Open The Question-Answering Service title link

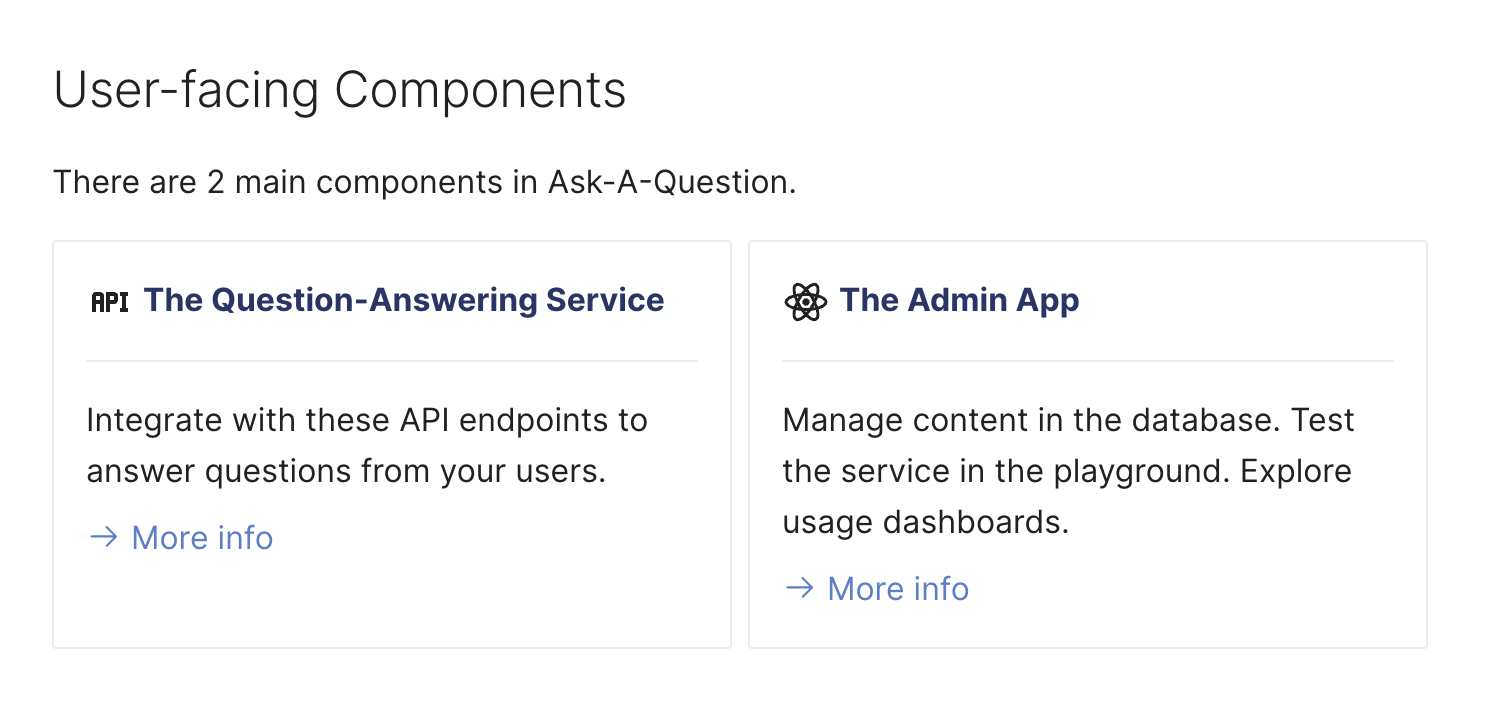[x=404, y=300]
